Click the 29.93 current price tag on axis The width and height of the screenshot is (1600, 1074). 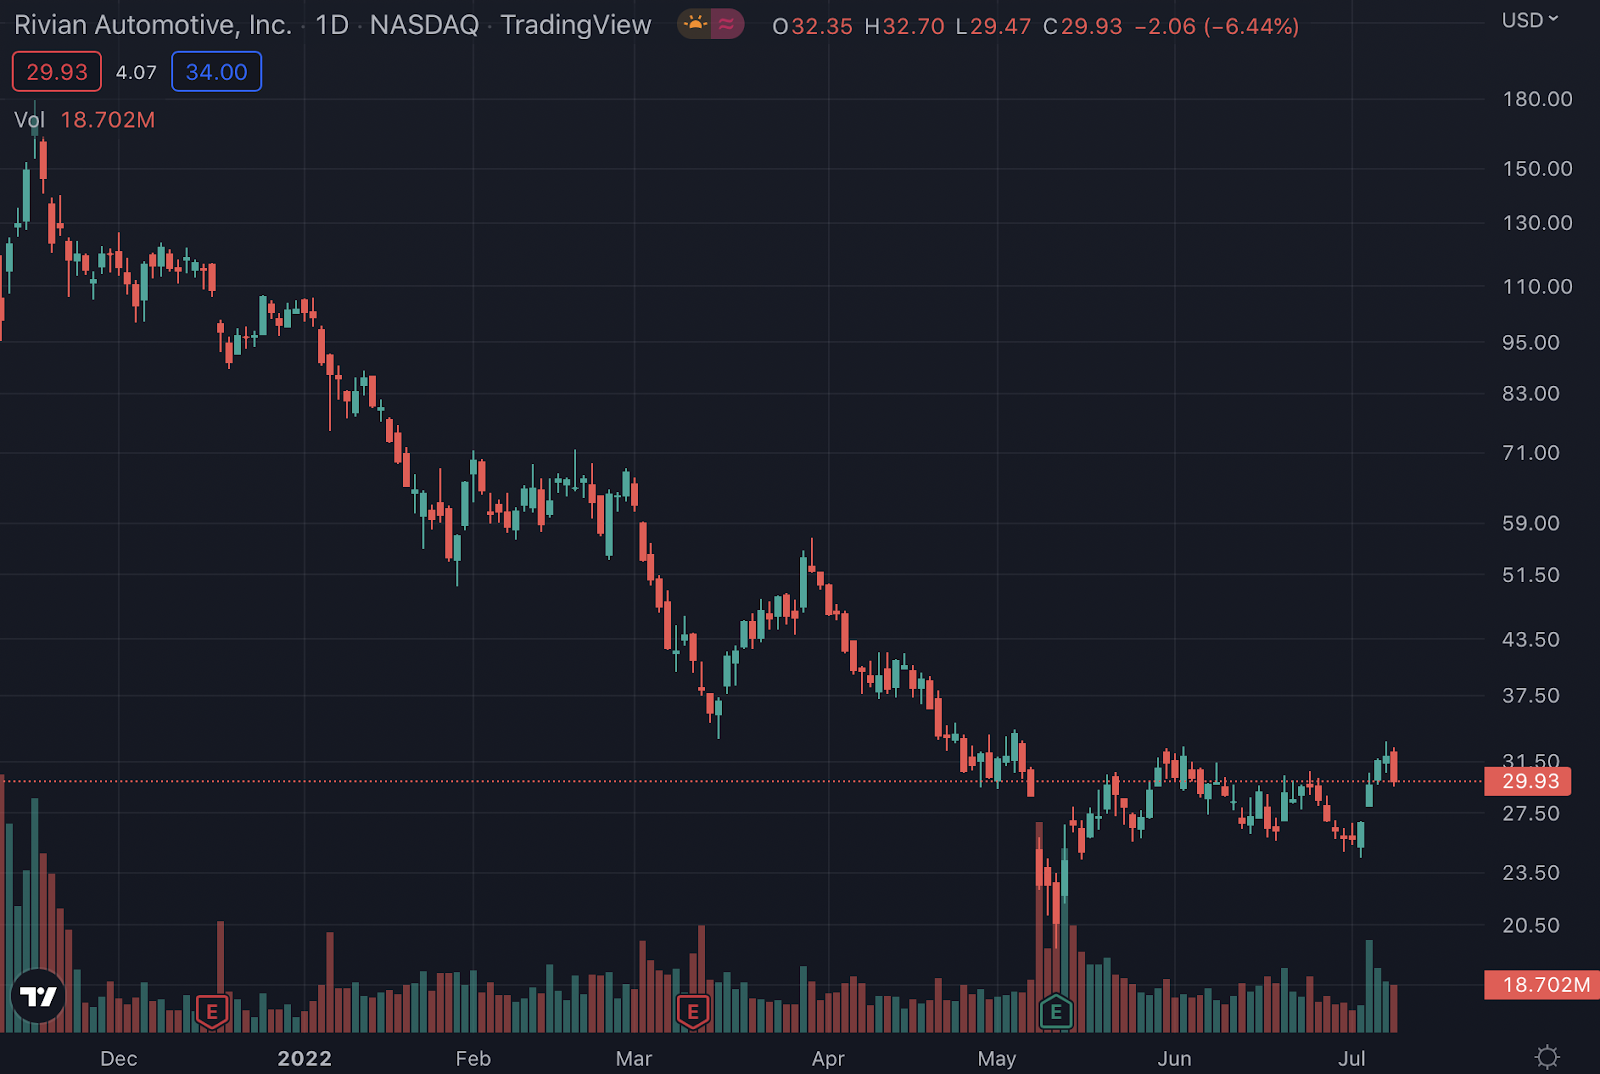(1528, 781)
